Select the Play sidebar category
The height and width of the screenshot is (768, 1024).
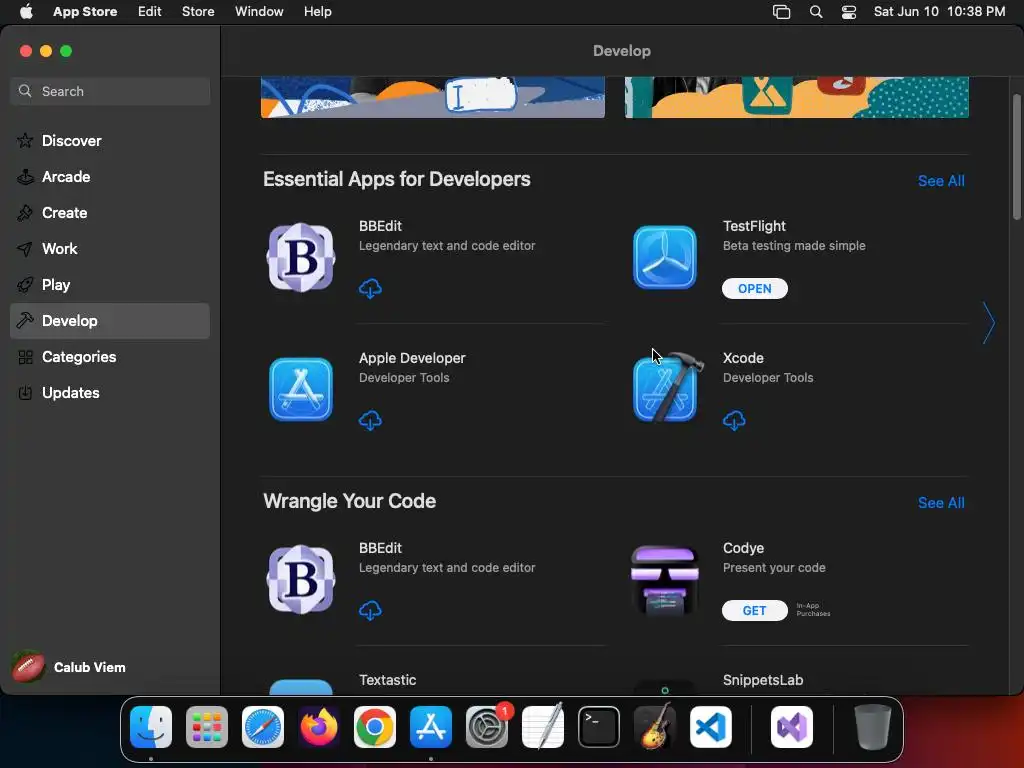[x=110, y=284]
